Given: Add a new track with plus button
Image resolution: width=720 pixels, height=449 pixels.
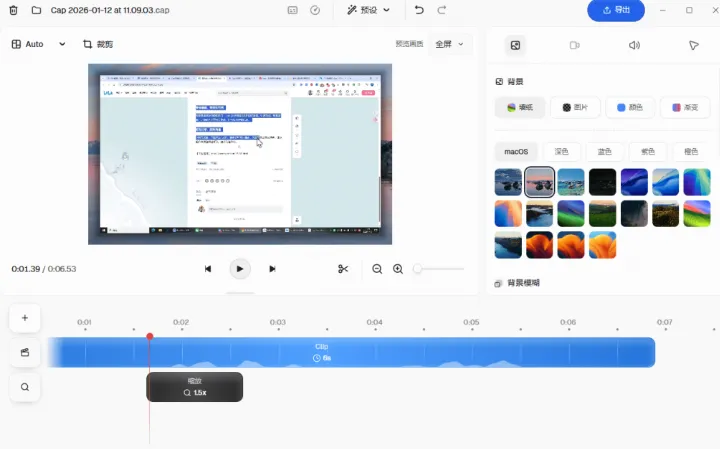Looking at the screenshot, I should (25, 318).
